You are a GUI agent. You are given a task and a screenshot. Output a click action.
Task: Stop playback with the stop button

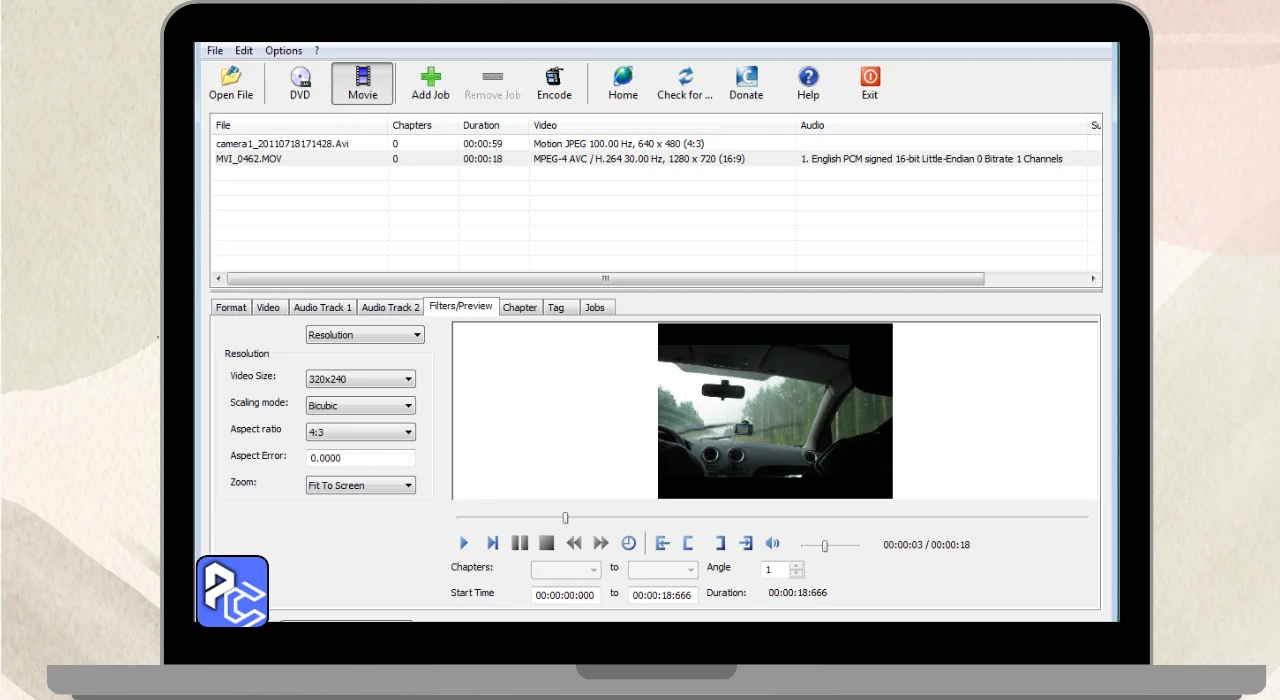546,543
